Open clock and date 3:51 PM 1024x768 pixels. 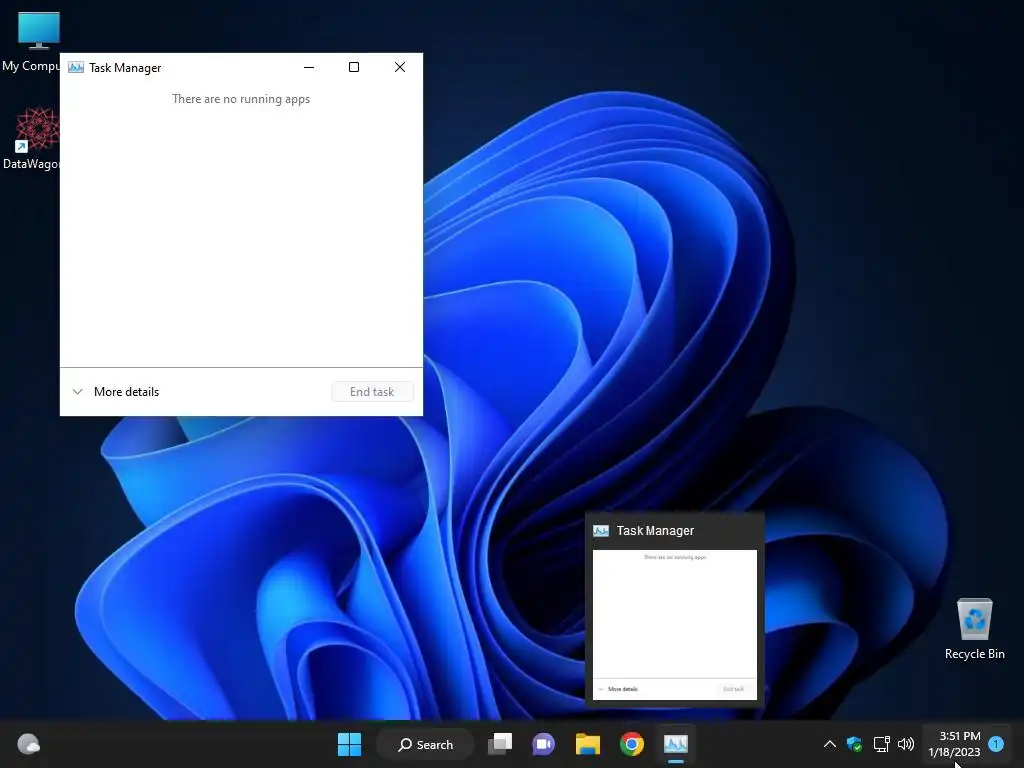pyautogui.click(x=954, y=744)
